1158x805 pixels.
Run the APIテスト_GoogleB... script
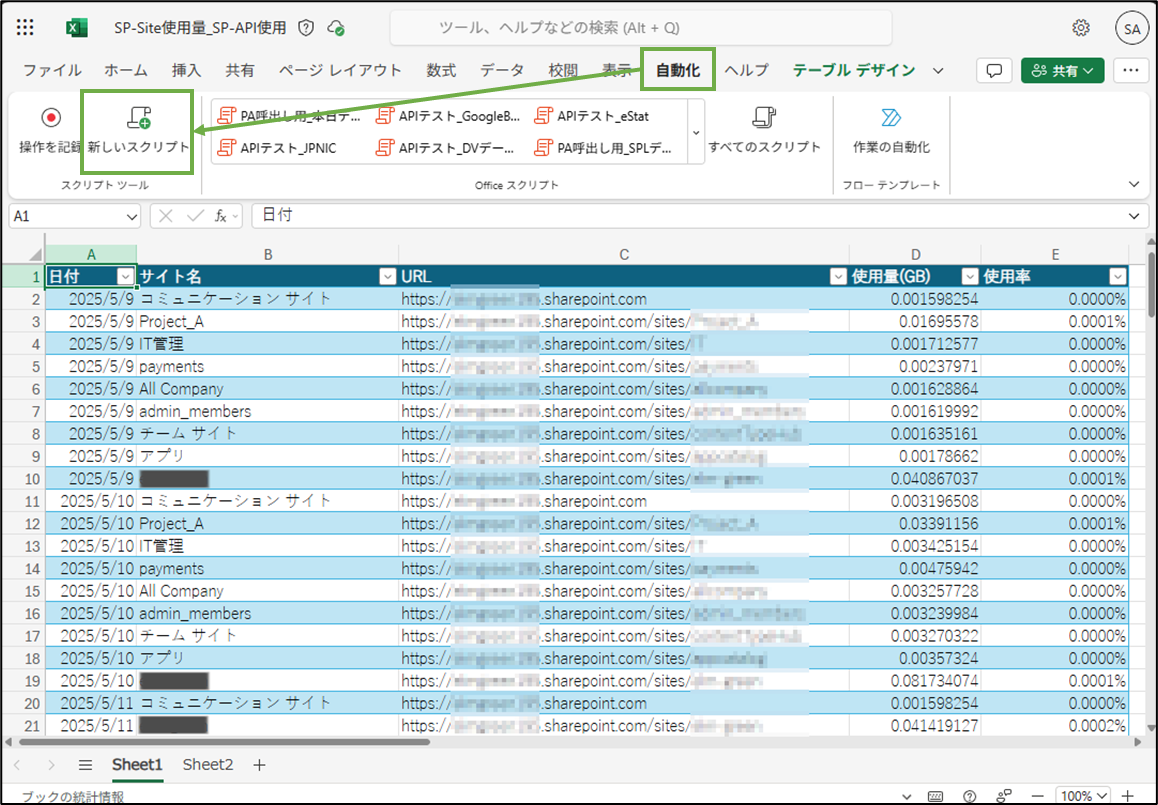(449, 116)
